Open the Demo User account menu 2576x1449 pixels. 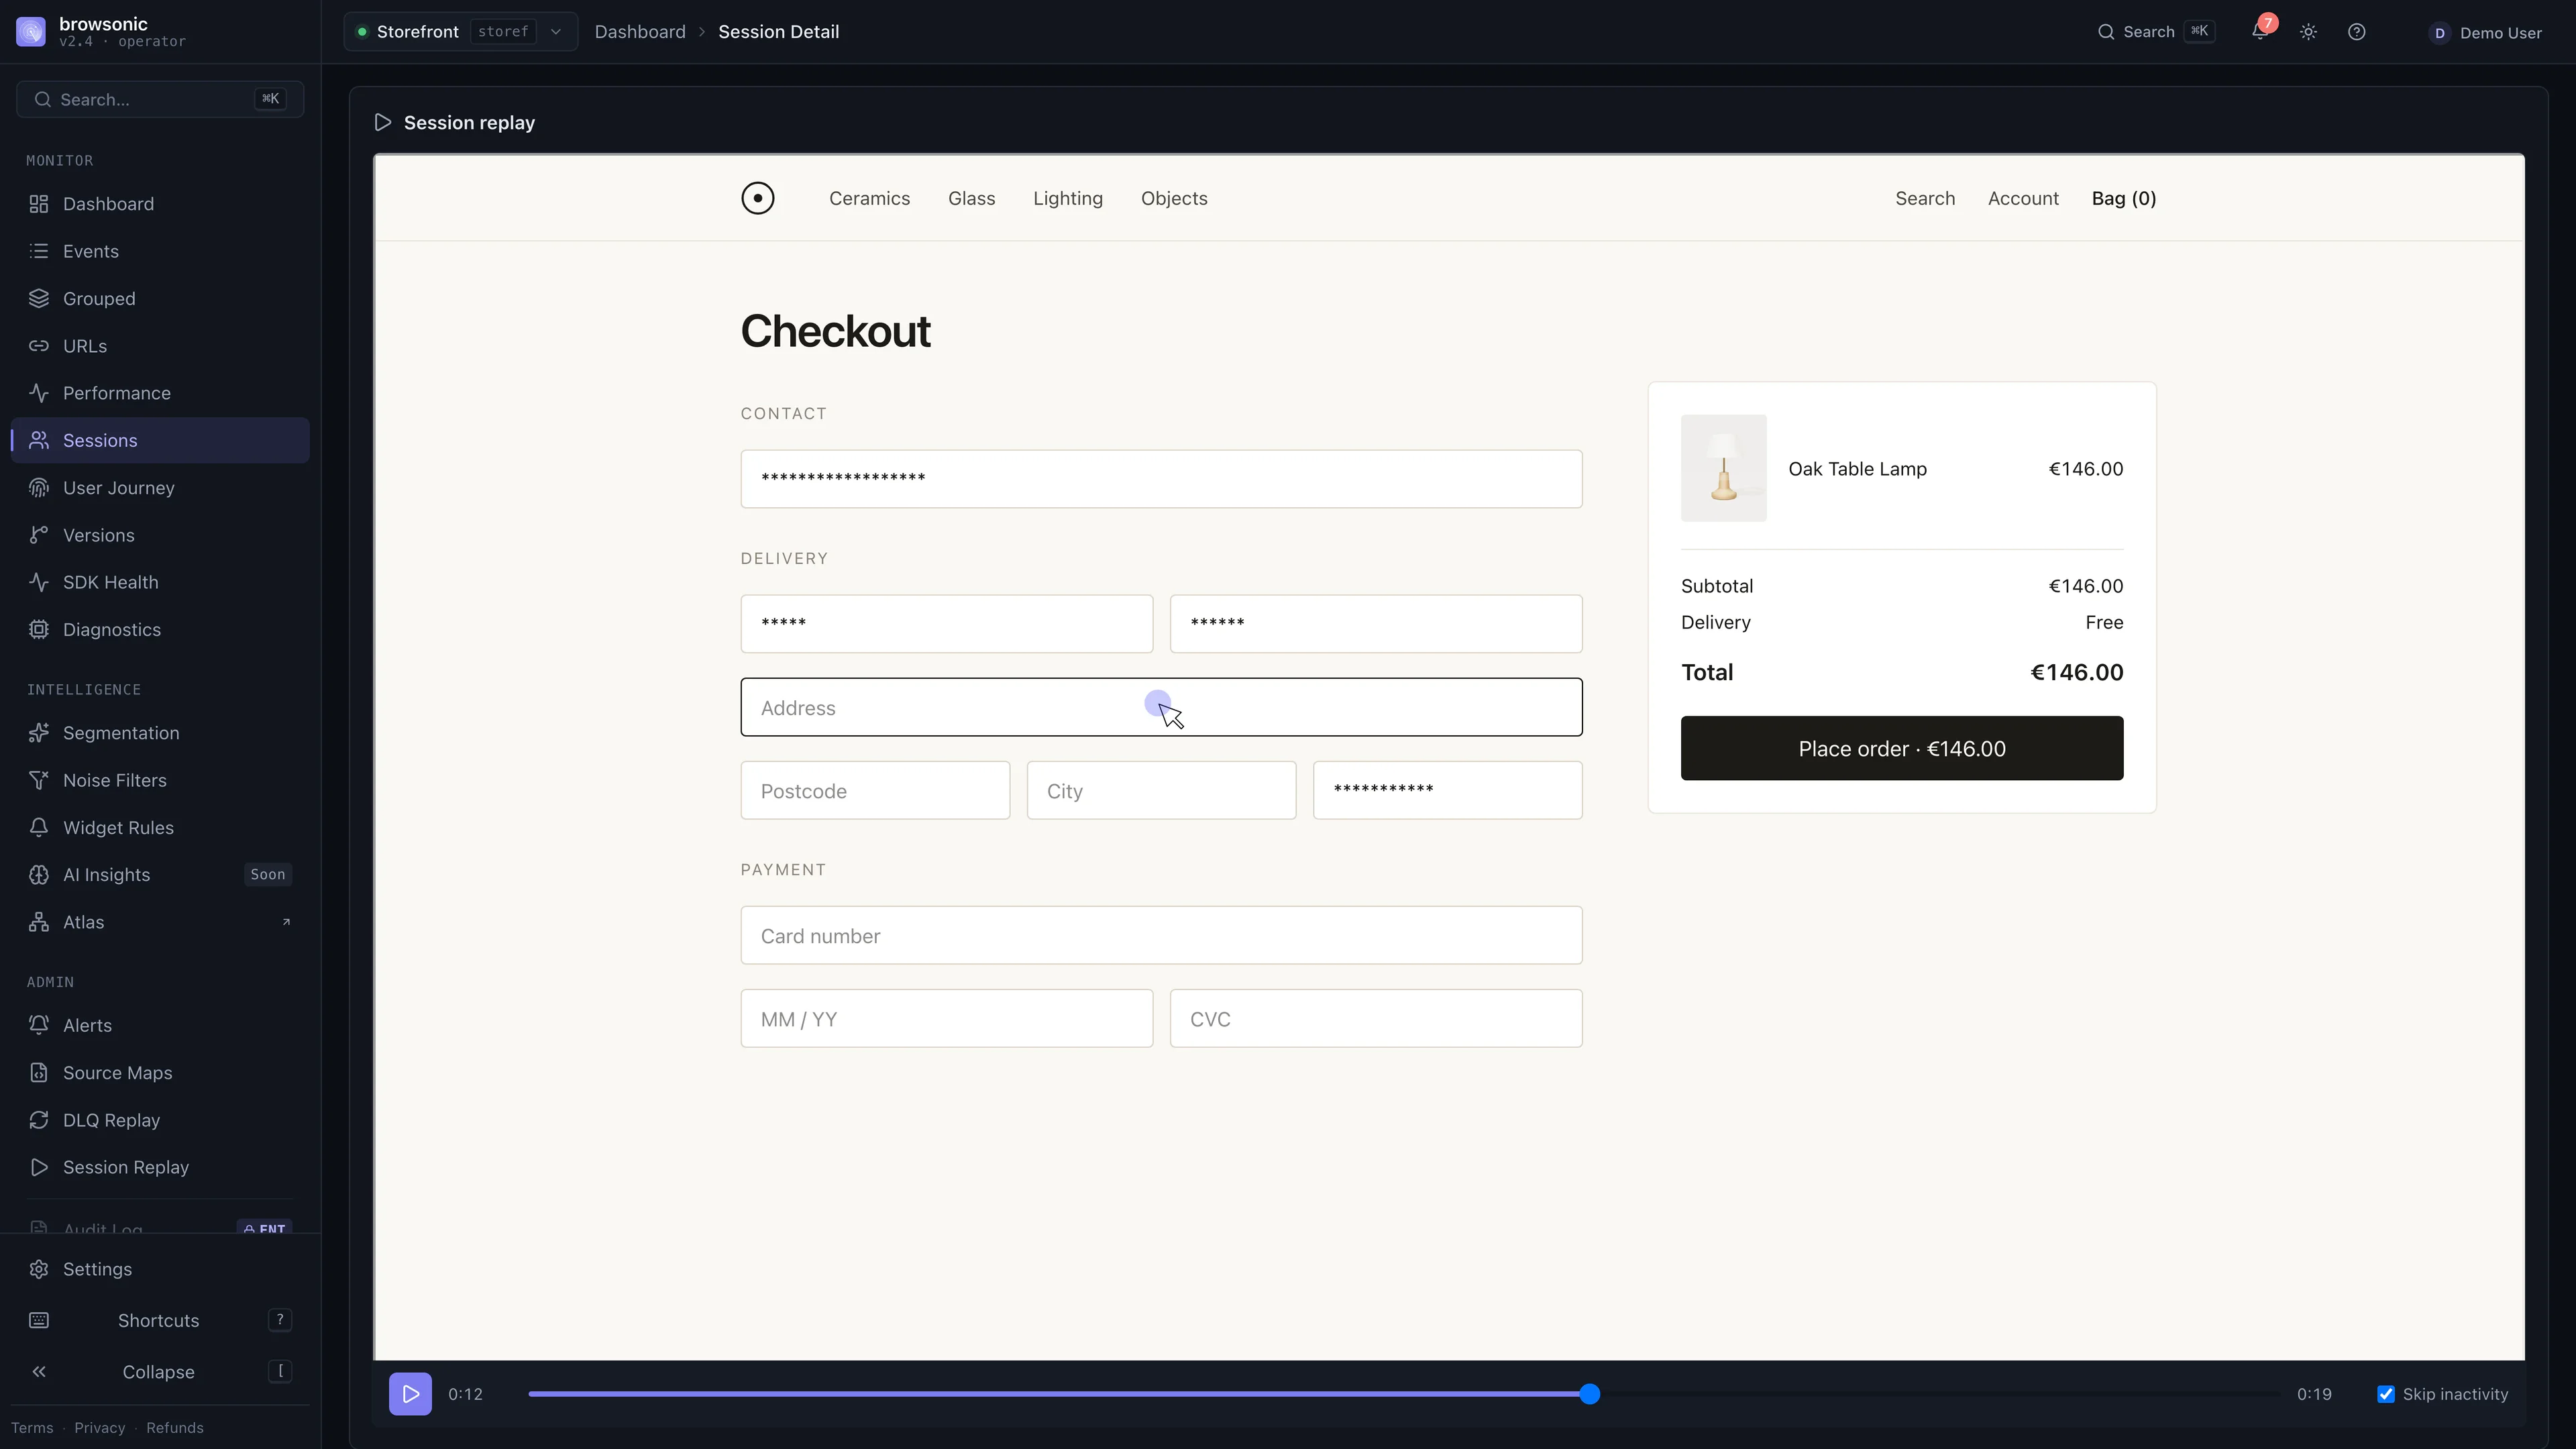2486,33
